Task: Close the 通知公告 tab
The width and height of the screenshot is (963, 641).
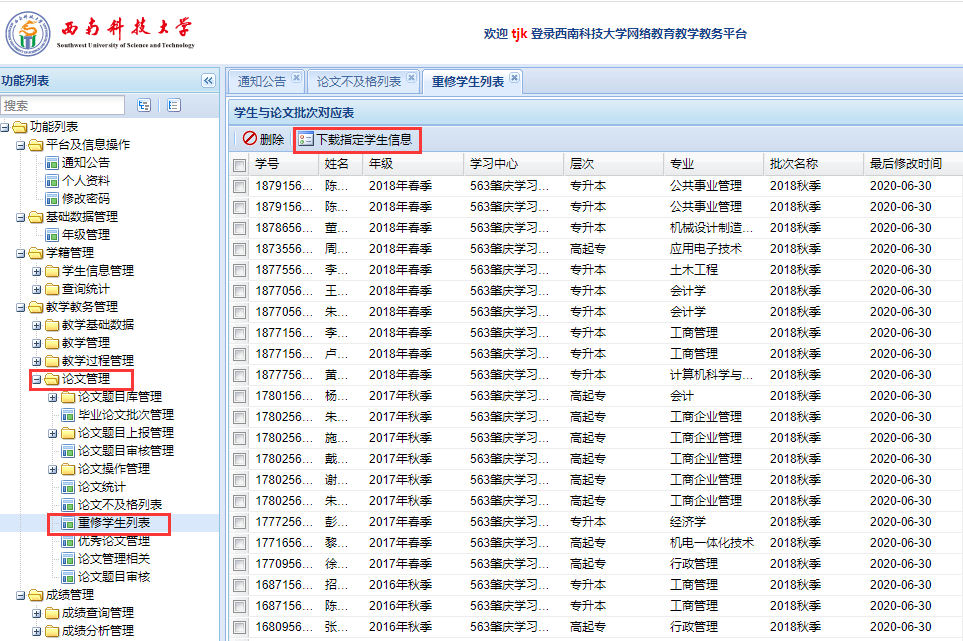Action: 295,77
